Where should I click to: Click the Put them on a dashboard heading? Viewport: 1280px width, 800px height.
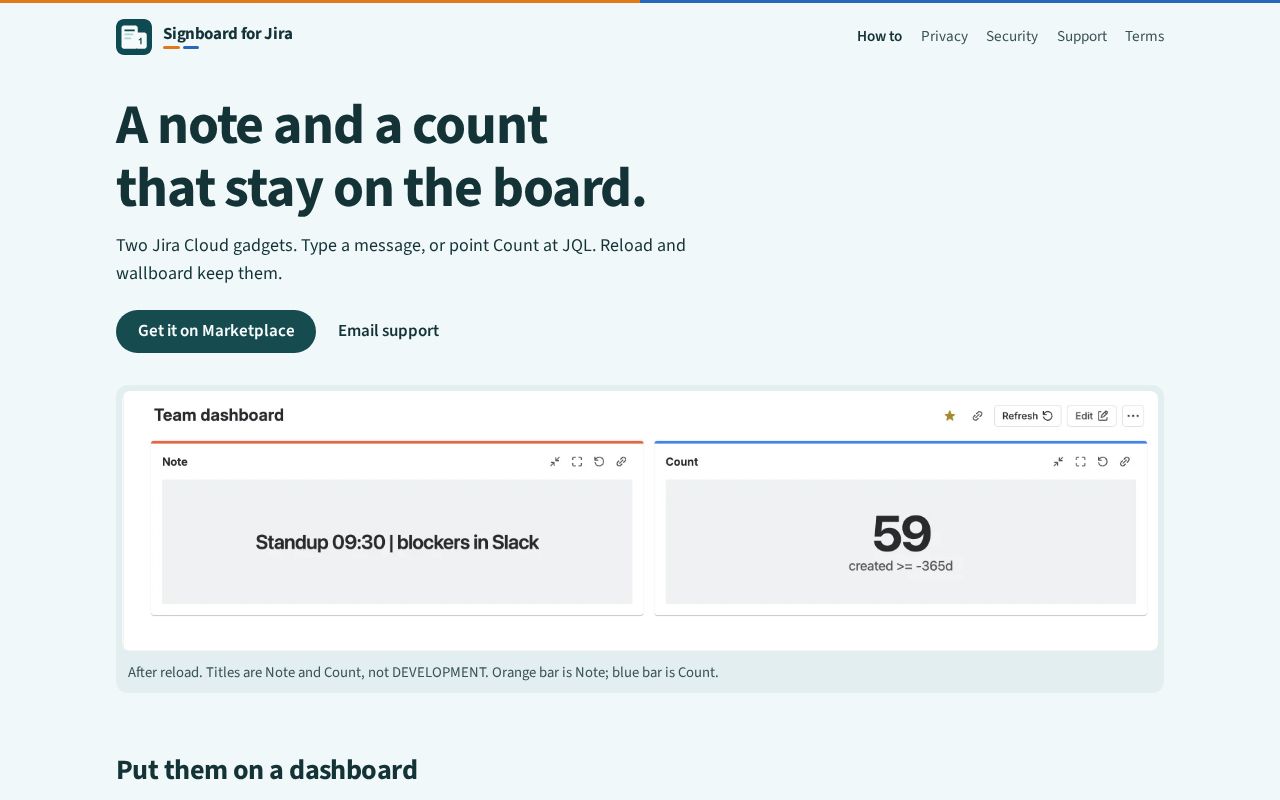[267, 770]
